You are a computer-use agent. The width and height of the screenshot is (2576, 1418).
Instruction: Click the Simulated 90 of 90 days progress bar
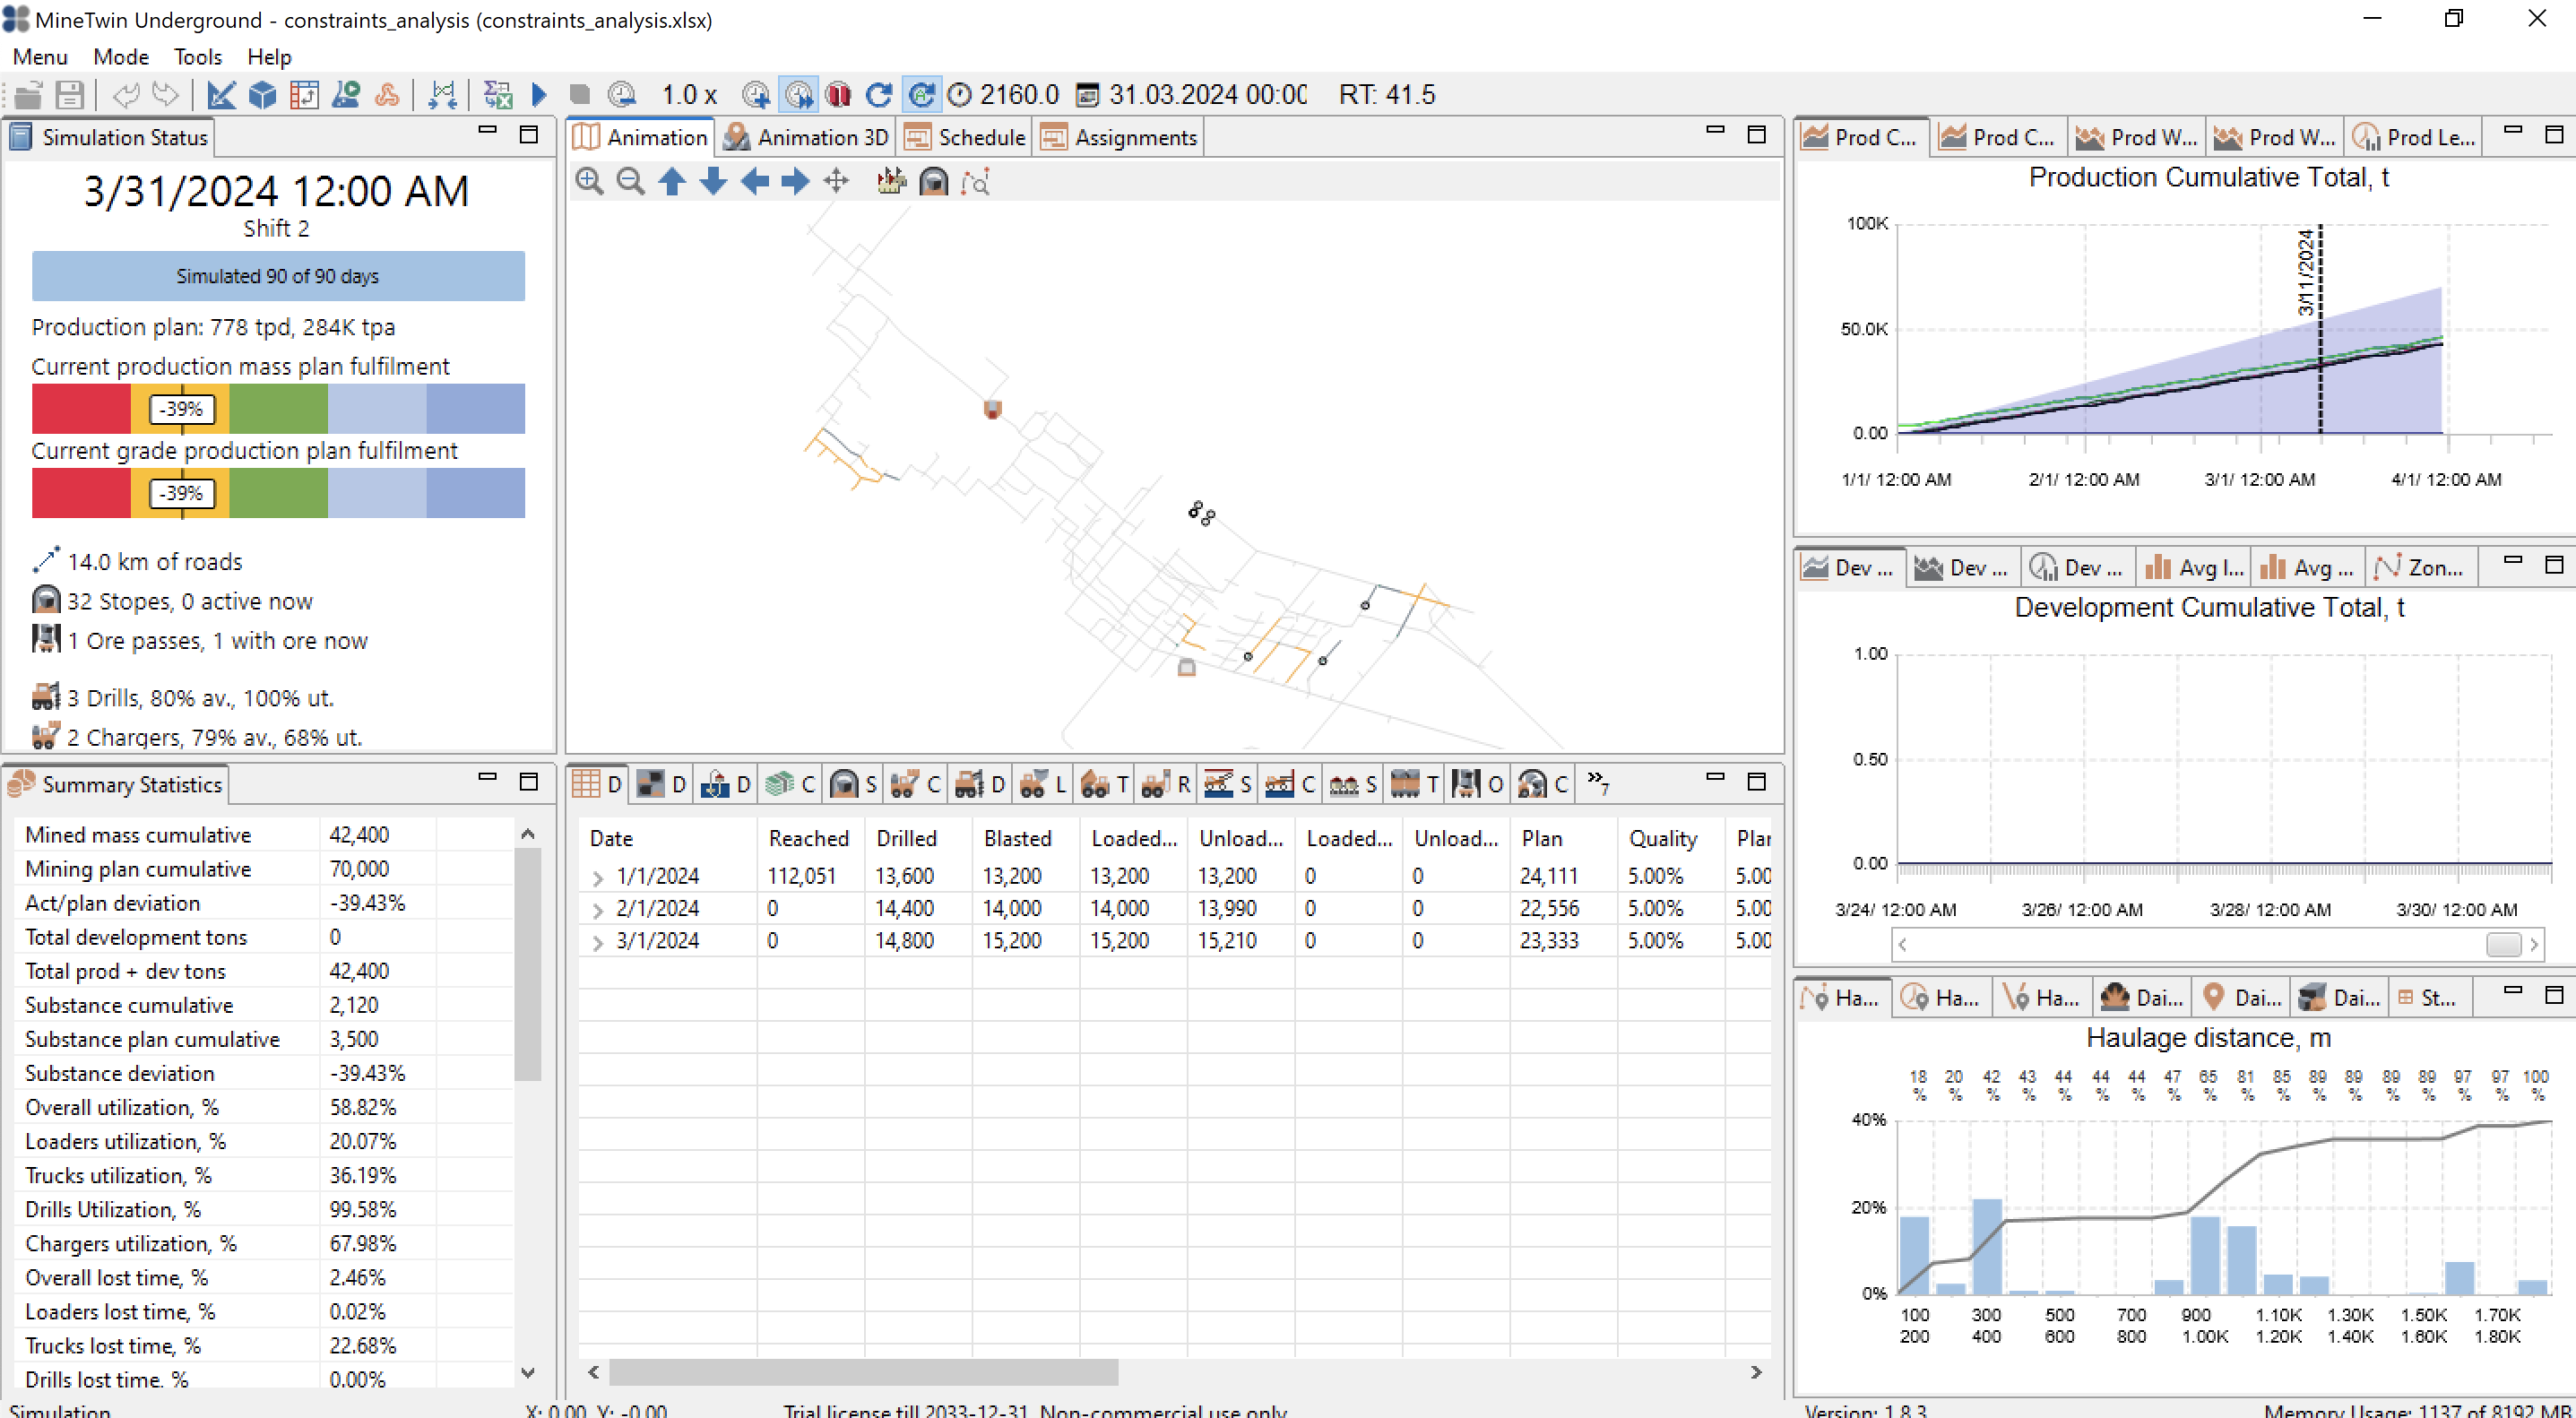tap(278, 276)
